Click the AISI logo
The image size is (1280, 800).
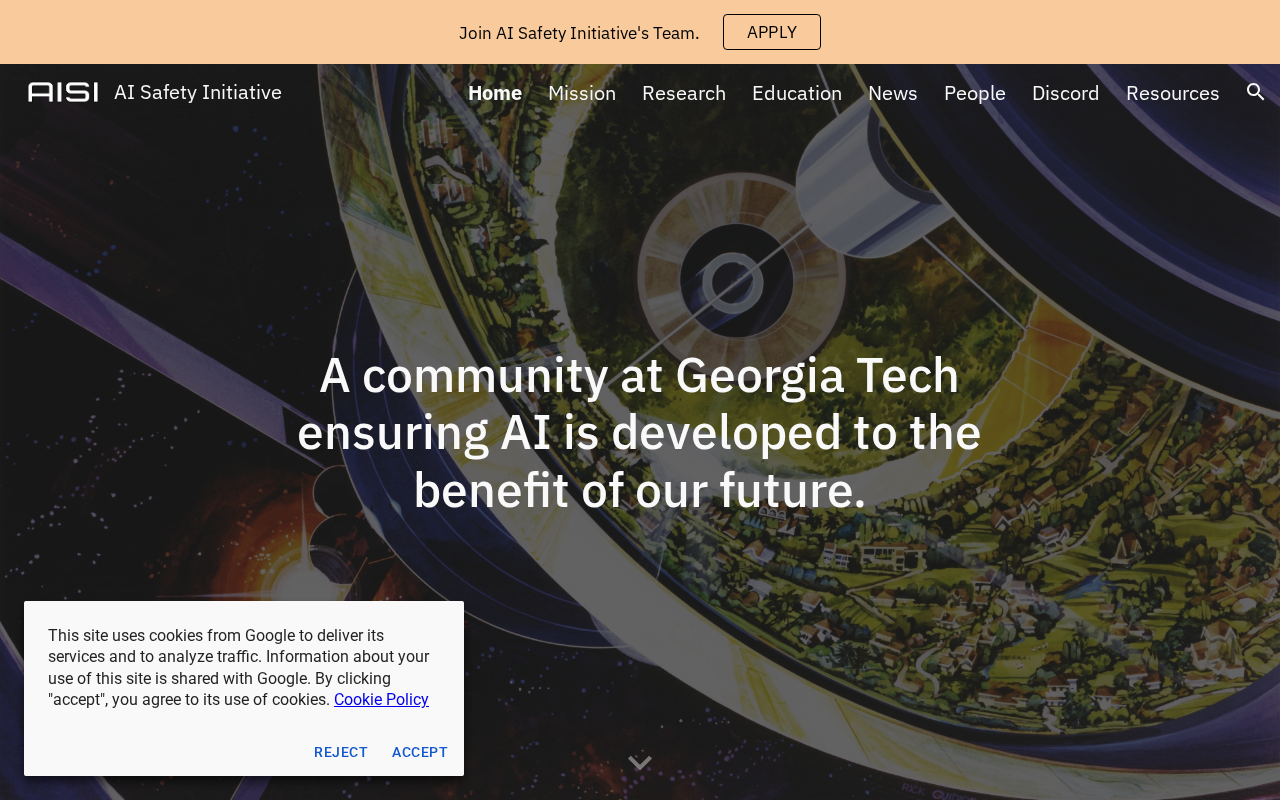[x=63, y=92]
